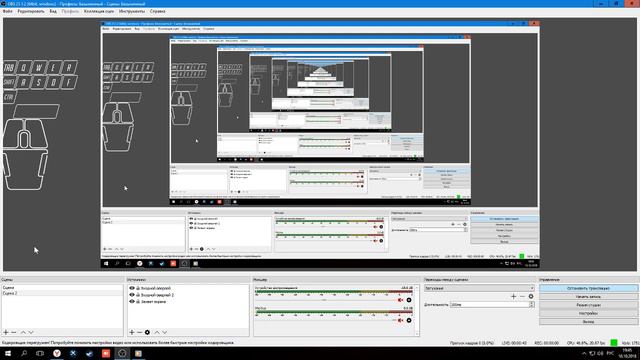The image size is (640, 360).
Task: Open the Справка menu
Action: click(158, 11)
